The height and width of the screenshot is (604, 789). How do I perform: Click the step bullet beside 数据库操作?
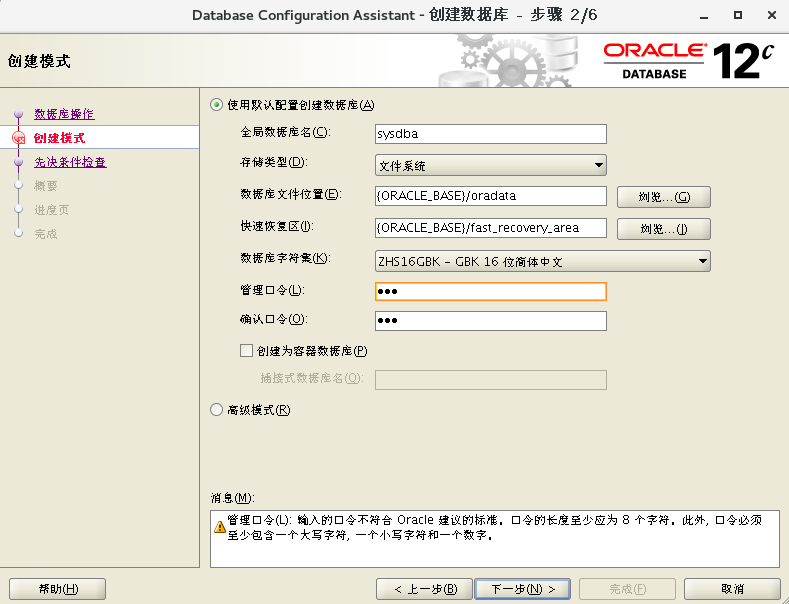[19, 114]
